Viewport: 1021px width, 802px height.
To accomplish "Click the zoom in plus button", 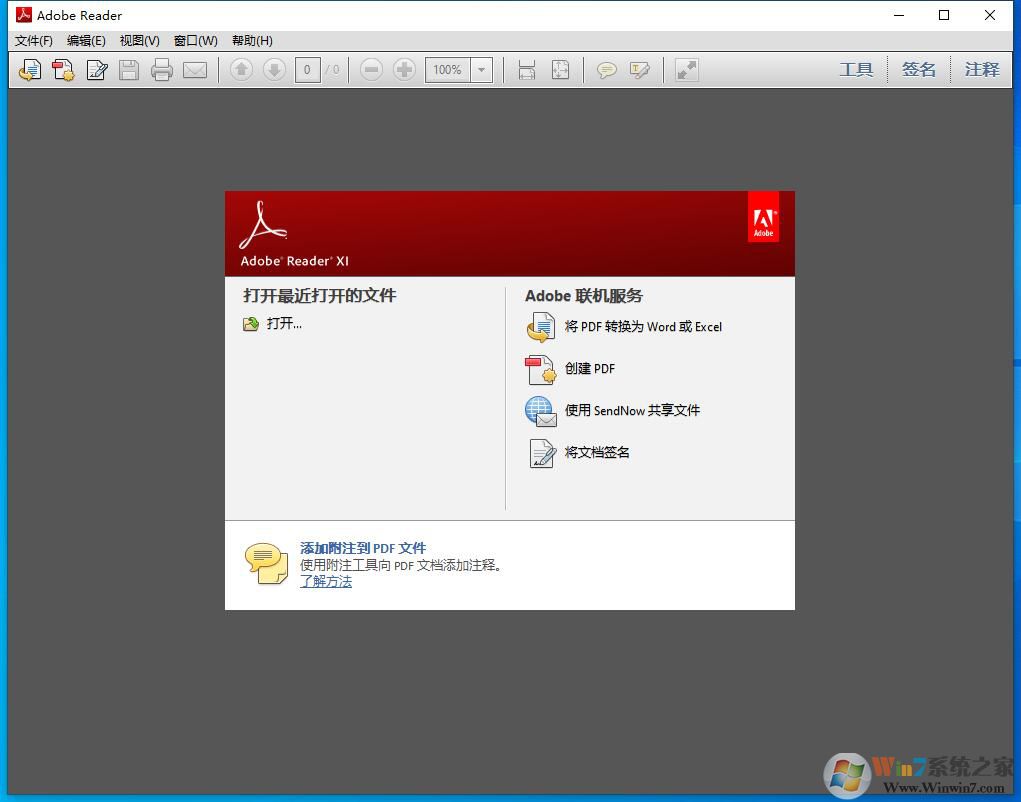I will [404, 69].
